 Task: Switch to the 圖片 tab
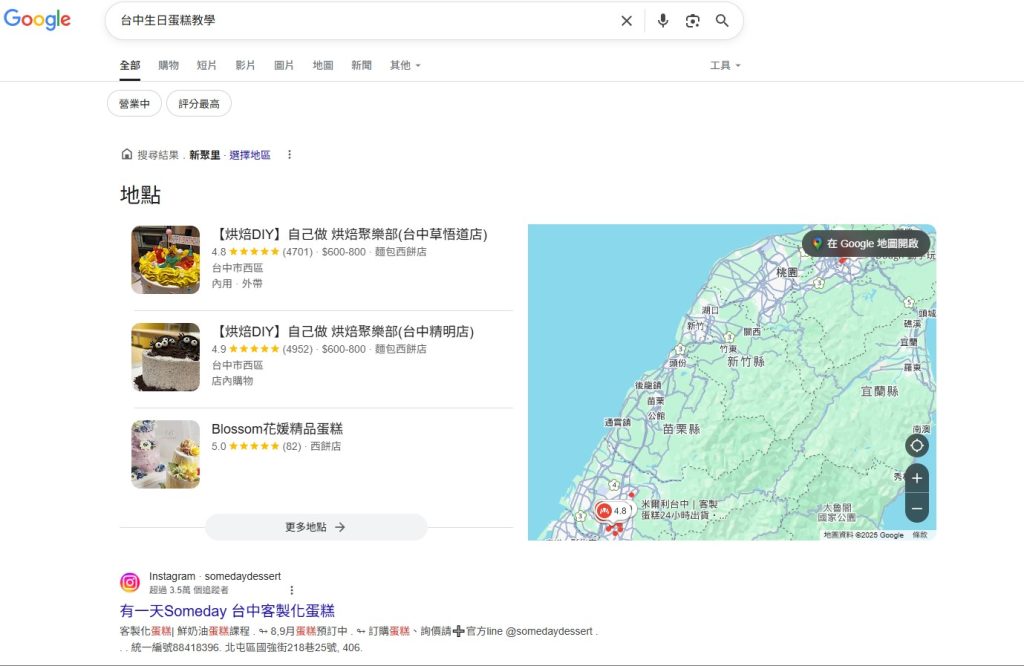pyautogui.click(x=284, y=65)
